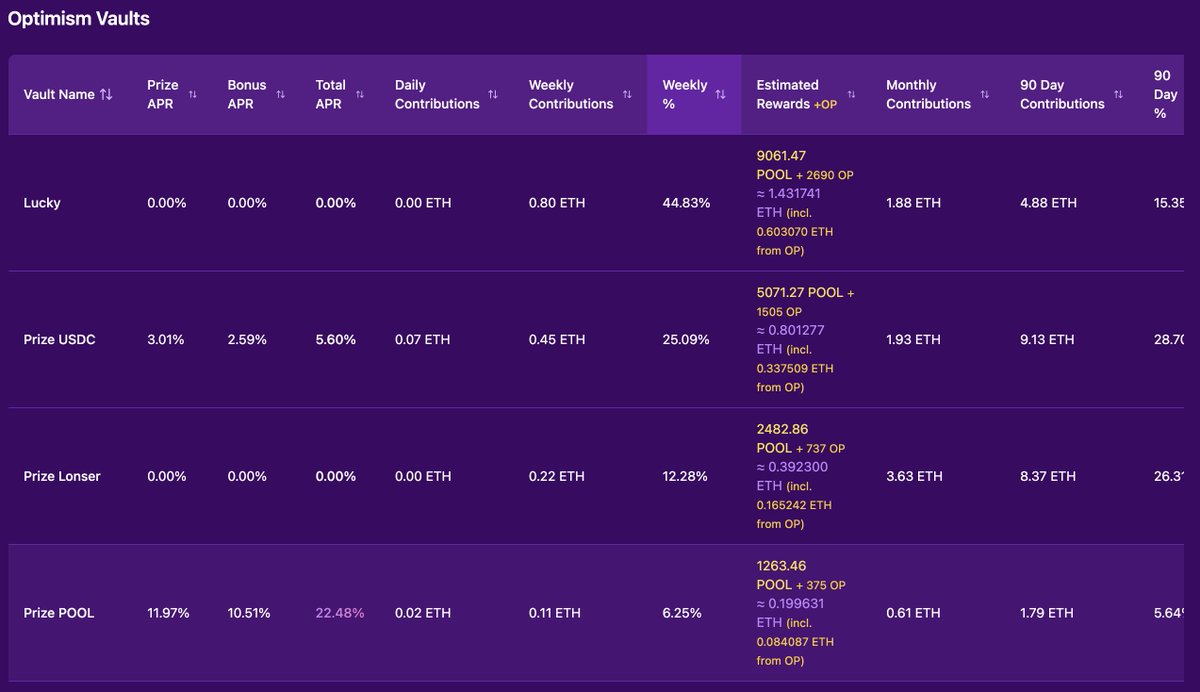1200x692 pixels.
Task: Open the Prize USDC vault name
Action: 61,340
